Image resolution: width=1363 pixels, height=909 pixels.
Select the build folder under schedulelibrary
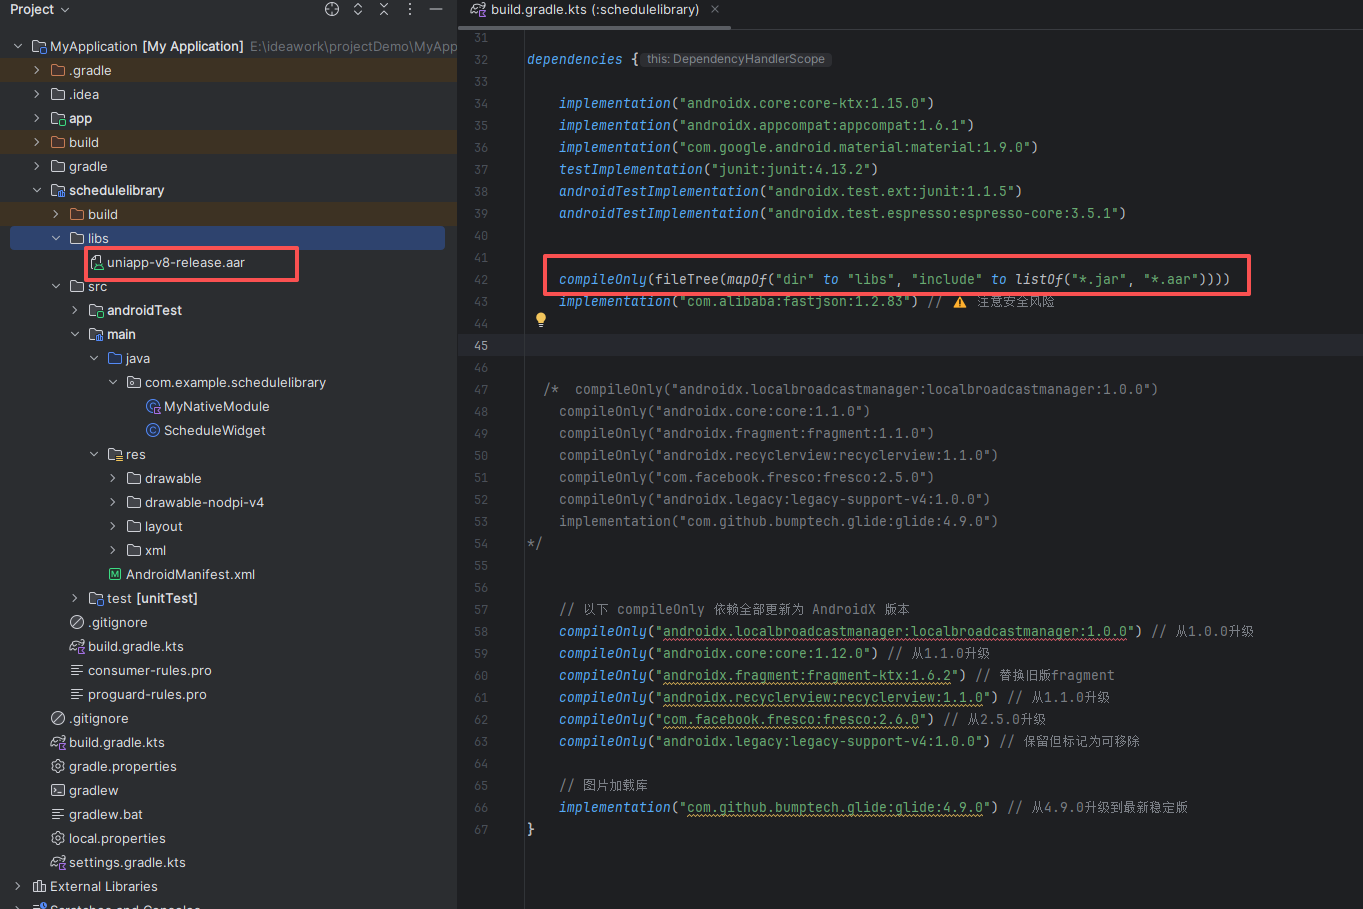[103, 214]
